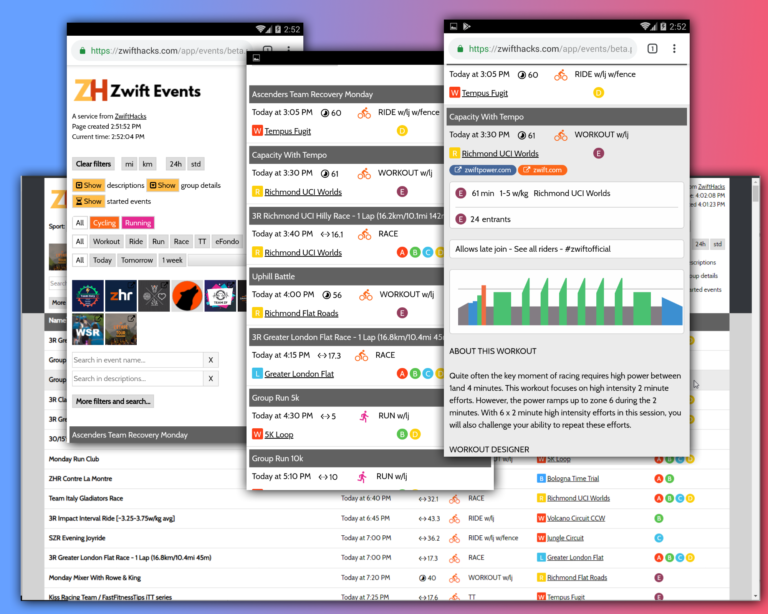Select the zhr team logo thumbnail
This screenshot has height=614, width=768.
point(121,296)
